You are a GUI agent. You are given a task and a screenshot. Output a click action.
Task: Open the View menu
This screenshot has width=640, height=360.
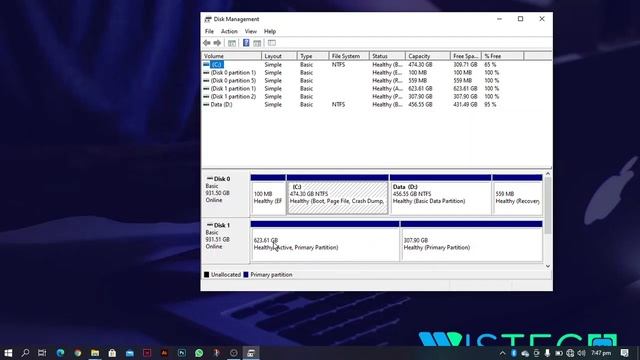pos(251,31)
